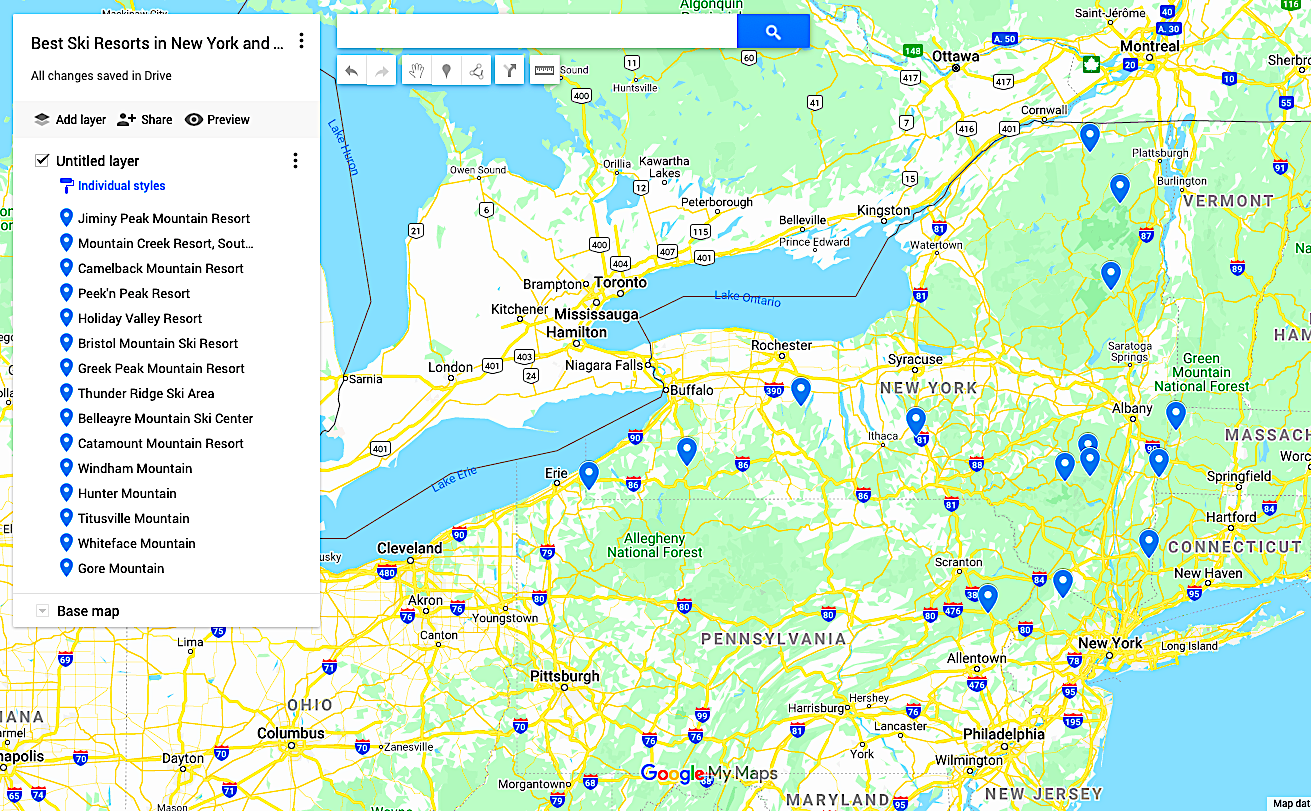The image size is (1311, 811).
Task: Select Hunter Mountain in the layer list
Action: [x=127, y=493]
